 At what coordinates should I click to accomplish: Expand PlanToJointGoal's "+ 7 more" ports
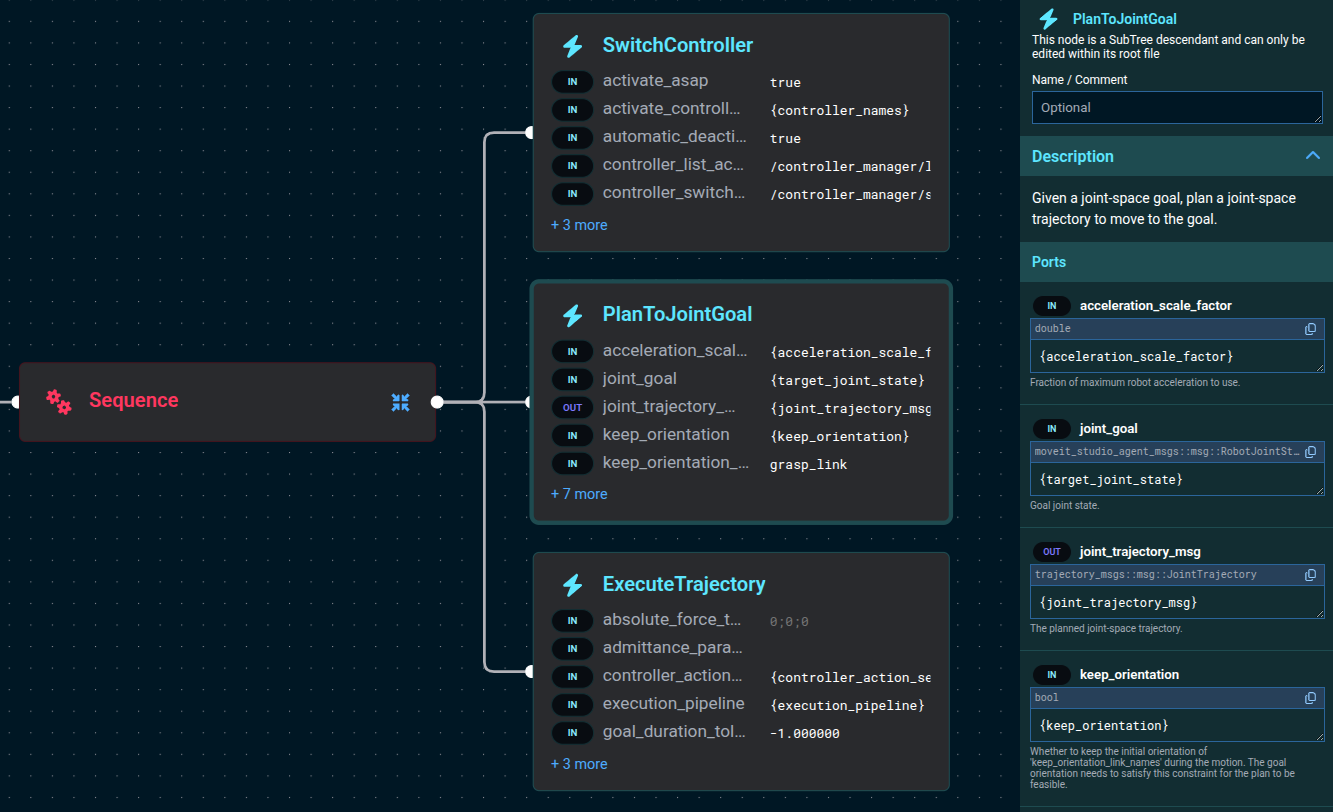click(579, 494)
